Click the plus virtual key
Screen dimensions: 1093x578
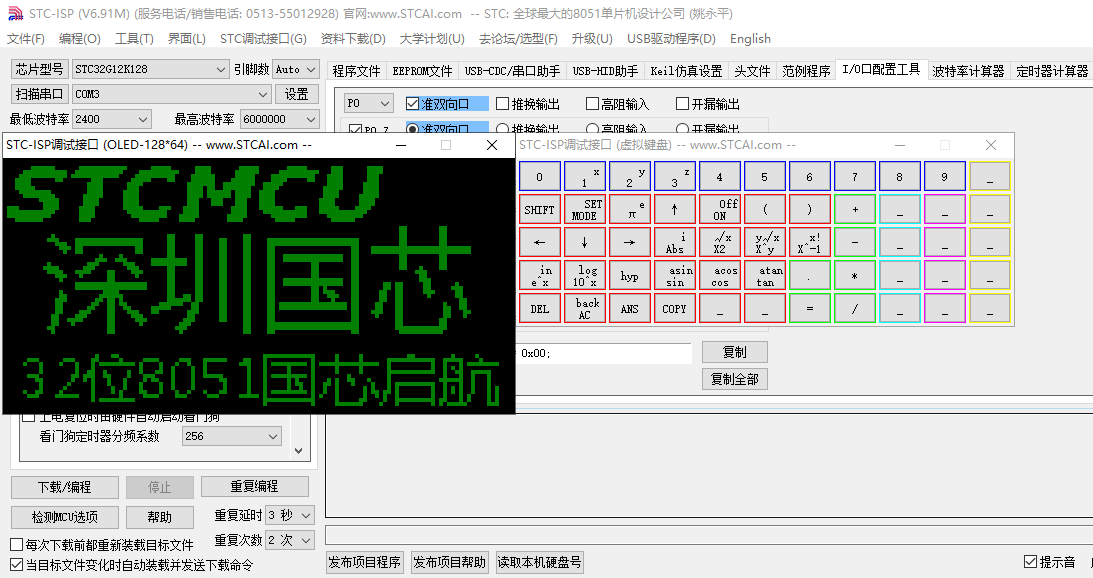coord(855,209)
